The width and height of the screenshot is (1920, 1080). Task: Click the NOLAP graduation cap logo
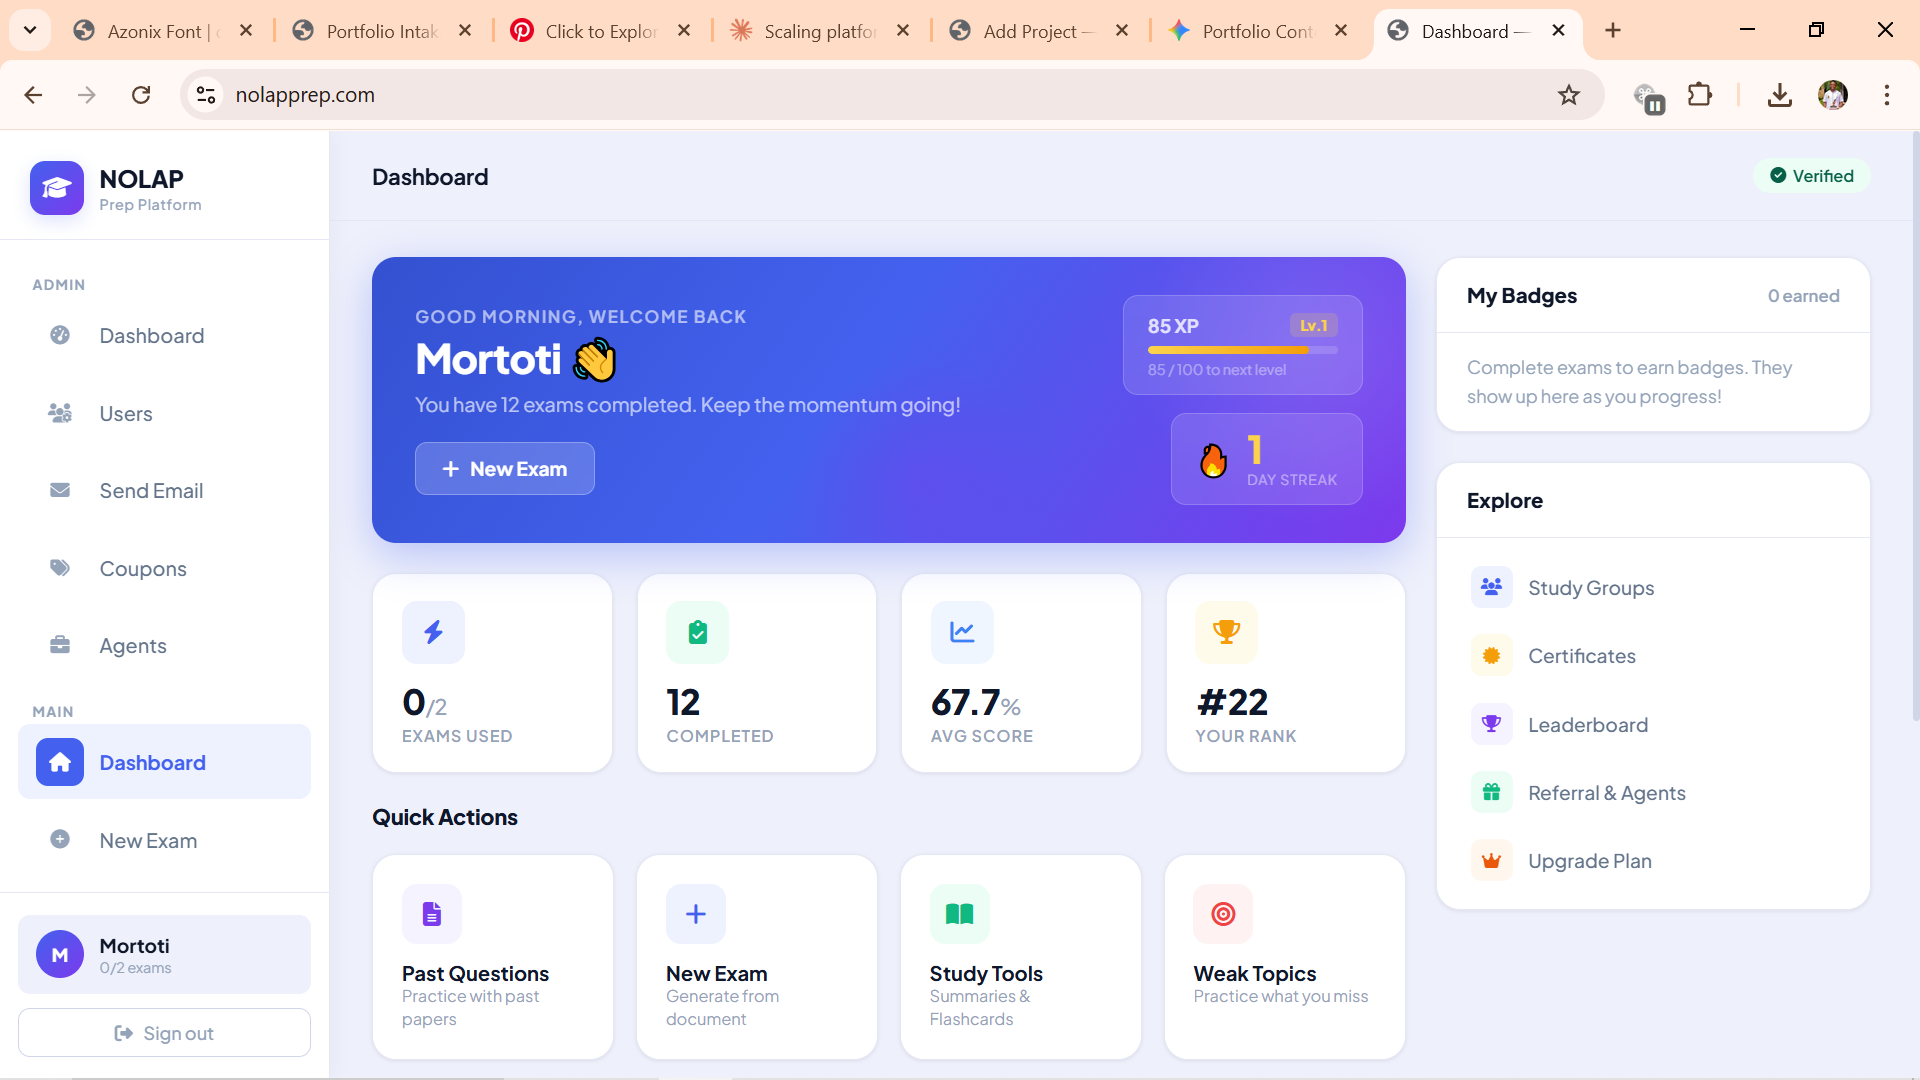coord(57,188)
